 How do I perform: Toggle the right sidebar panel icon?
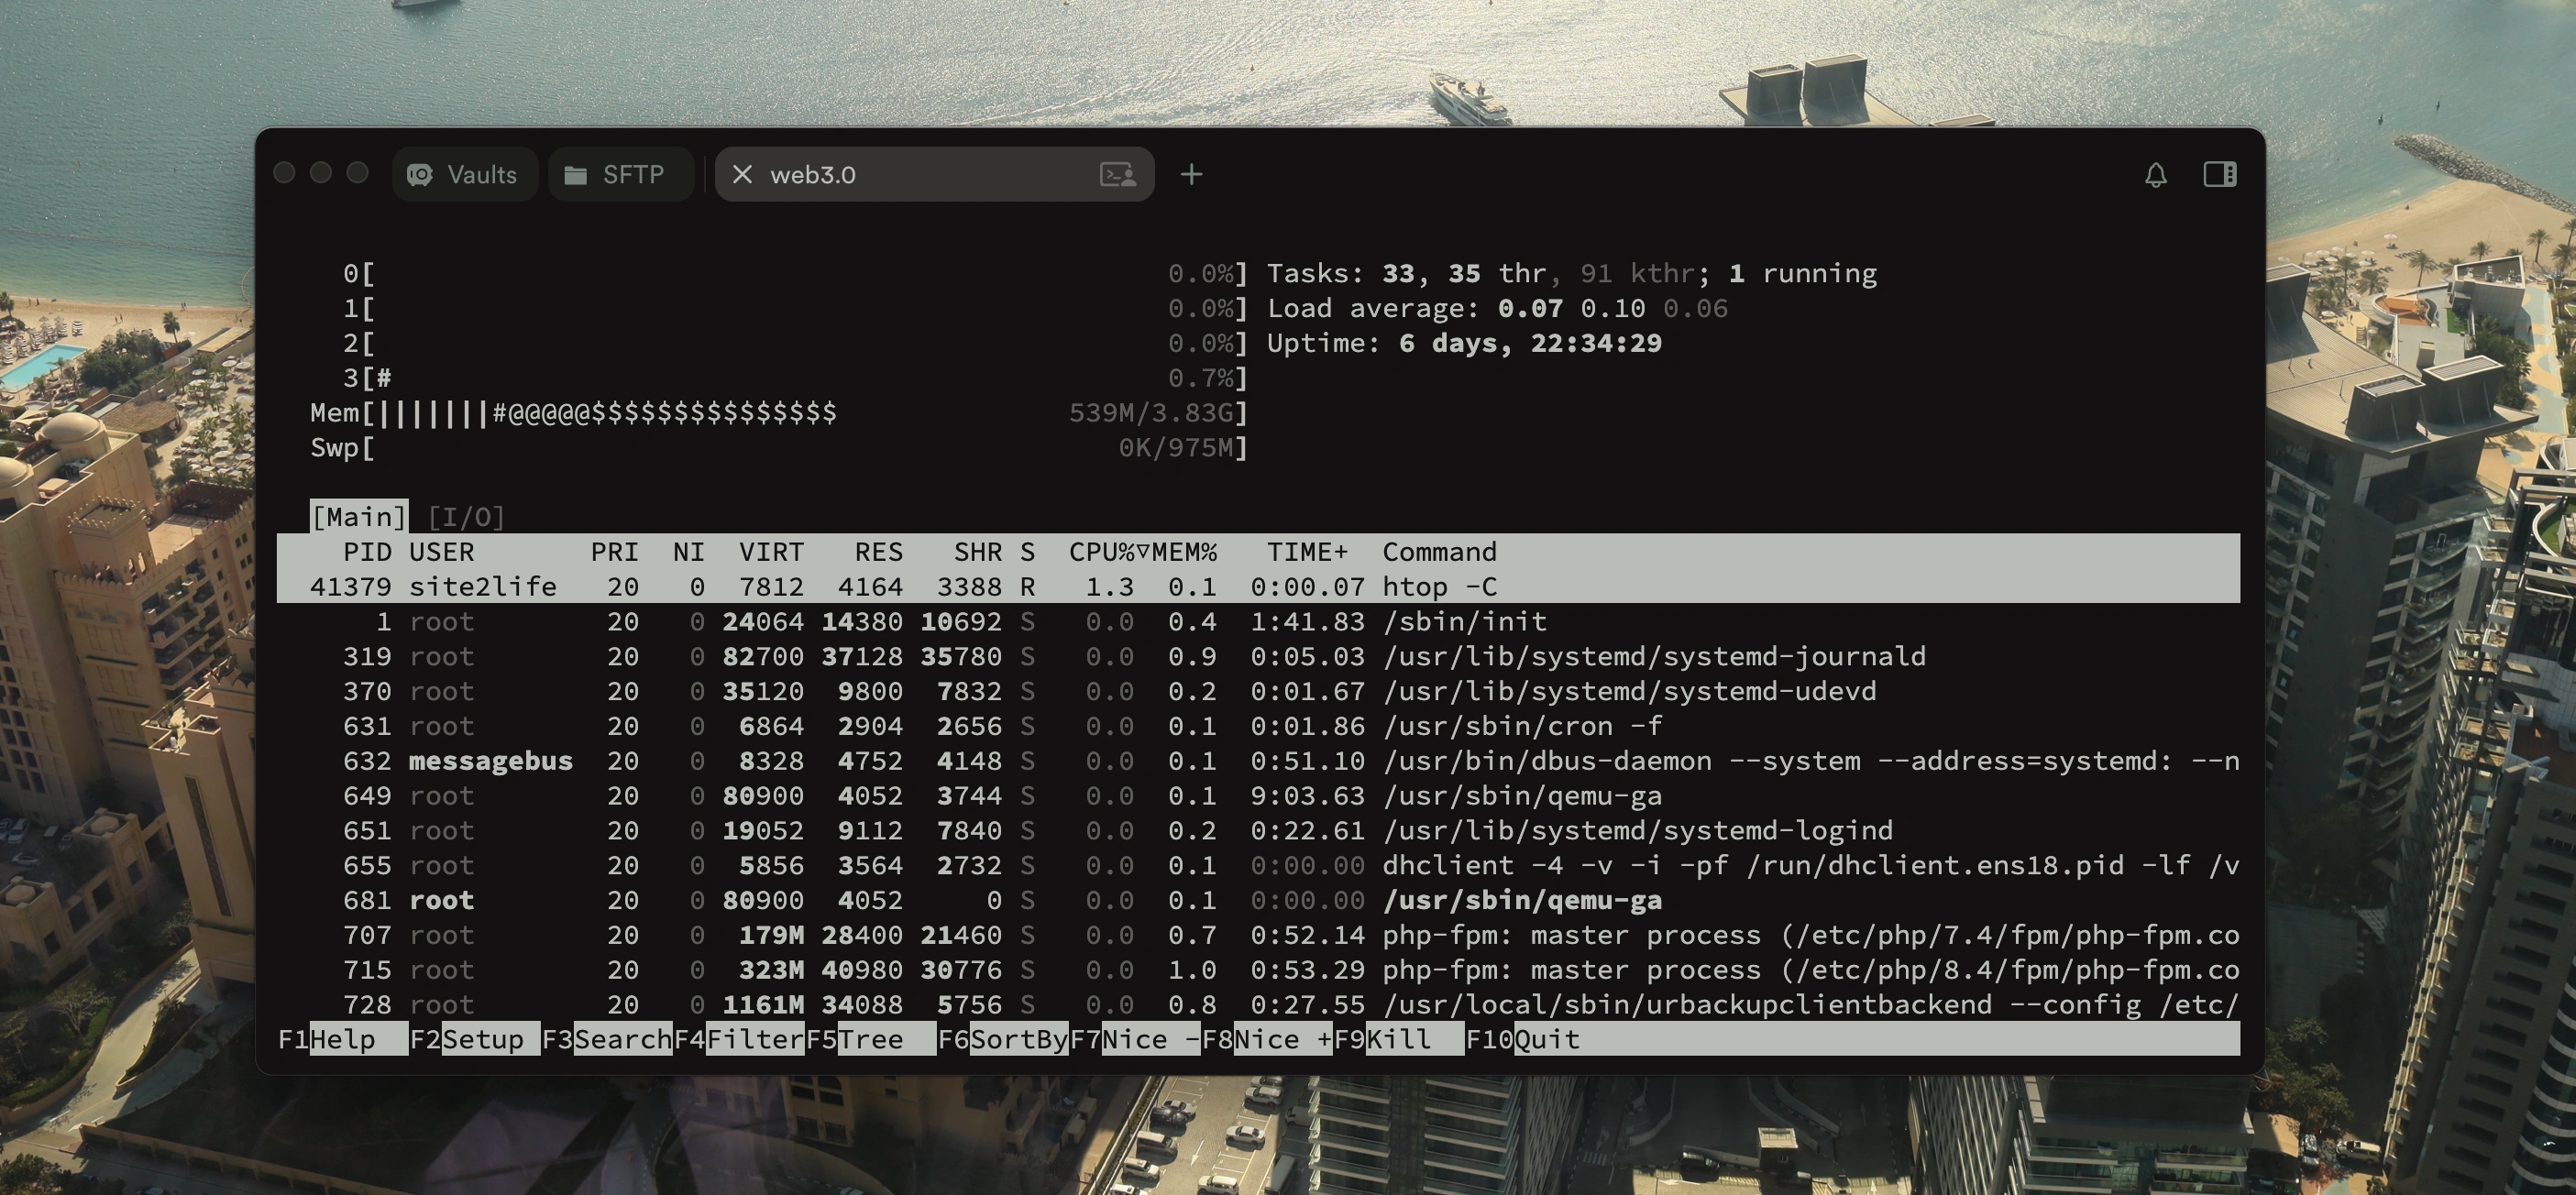(2219, 175)
